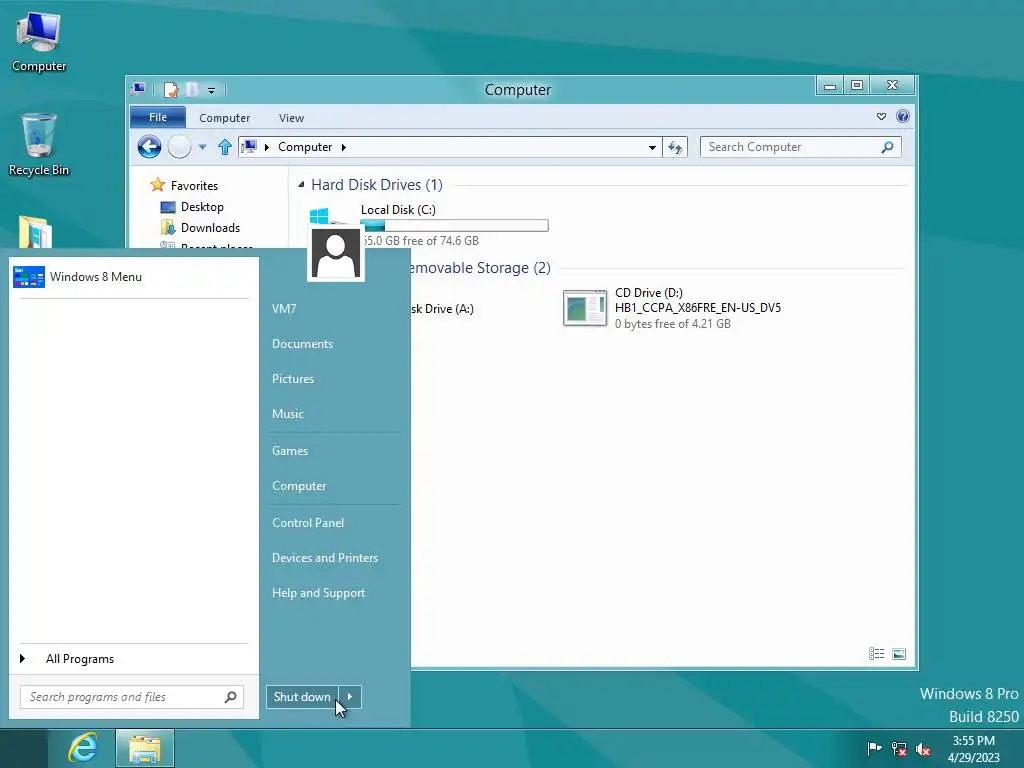Expand the address bar history dropdown
The height and width of the screenshot is (768, 1024).
pos(652,148)
